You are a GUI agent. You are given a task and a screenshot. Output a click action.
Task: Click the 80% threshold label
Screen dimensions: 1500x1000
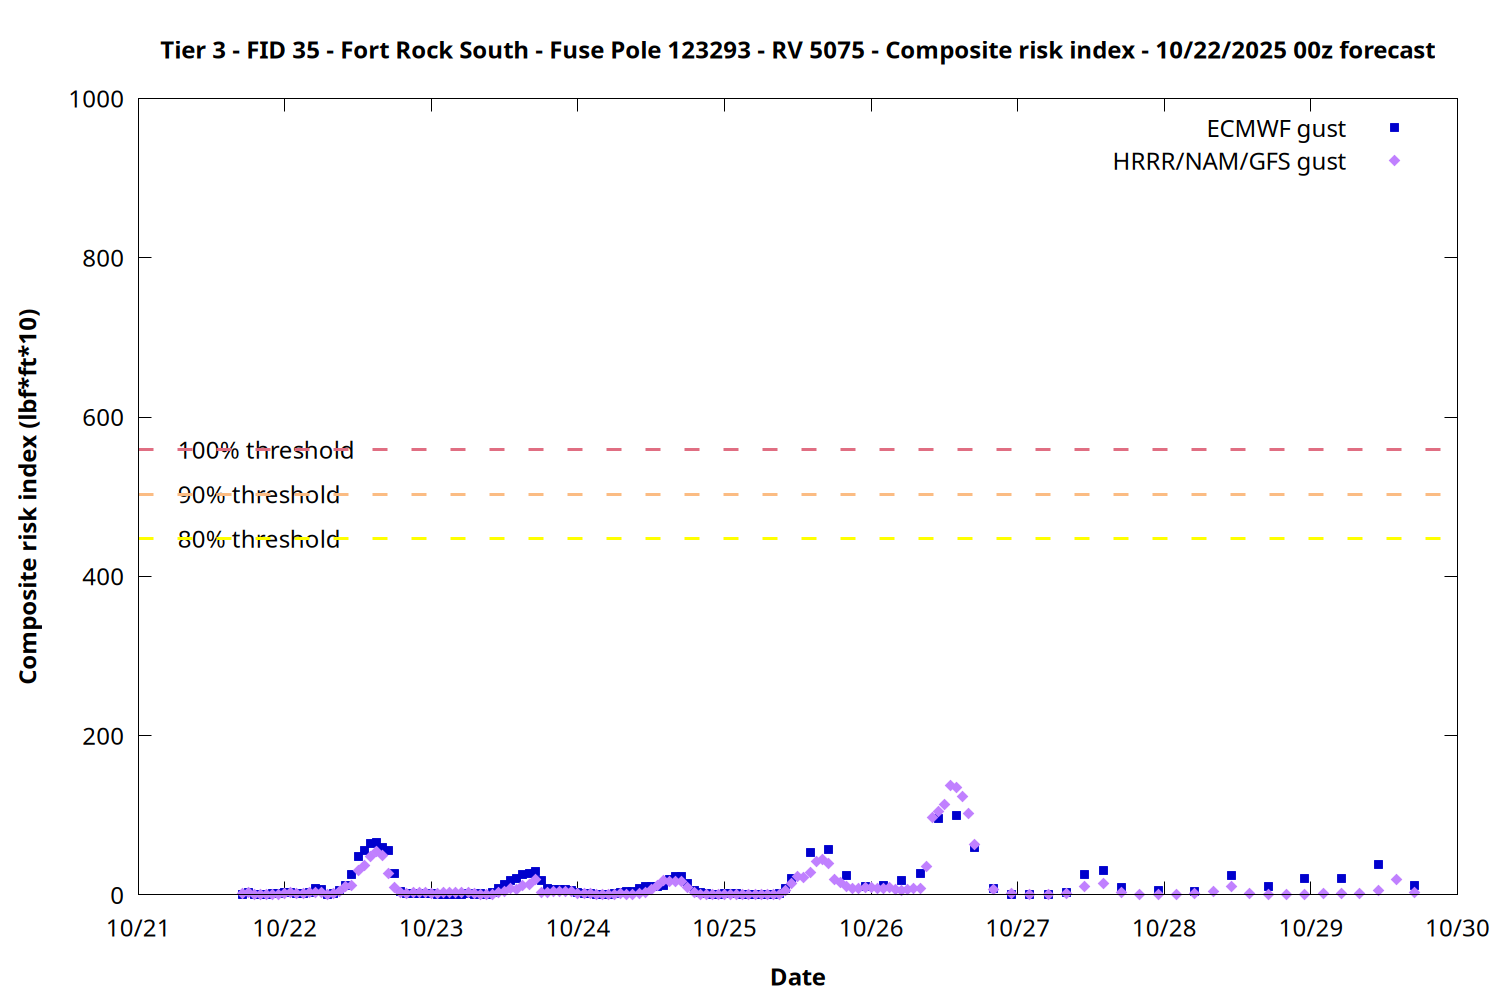259,540
